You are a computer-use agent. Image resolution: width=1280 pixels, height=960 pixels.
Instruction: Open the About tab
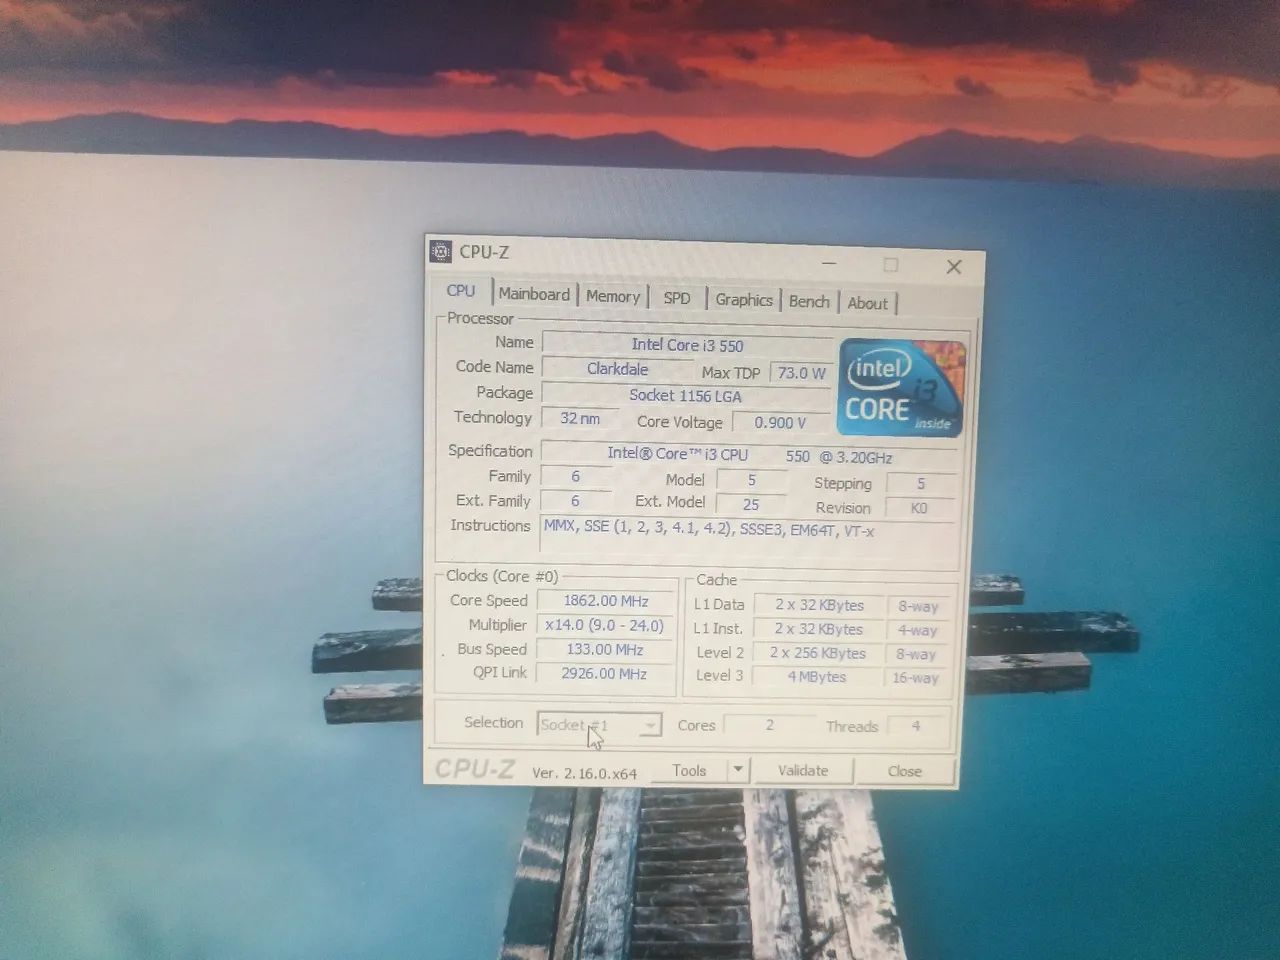(867, 303)
